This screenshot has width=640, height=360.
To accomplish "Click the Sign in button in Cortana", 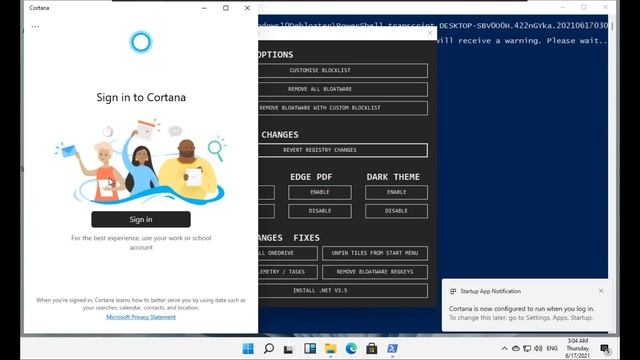I will pyautogui.click(x=141, y=219).
